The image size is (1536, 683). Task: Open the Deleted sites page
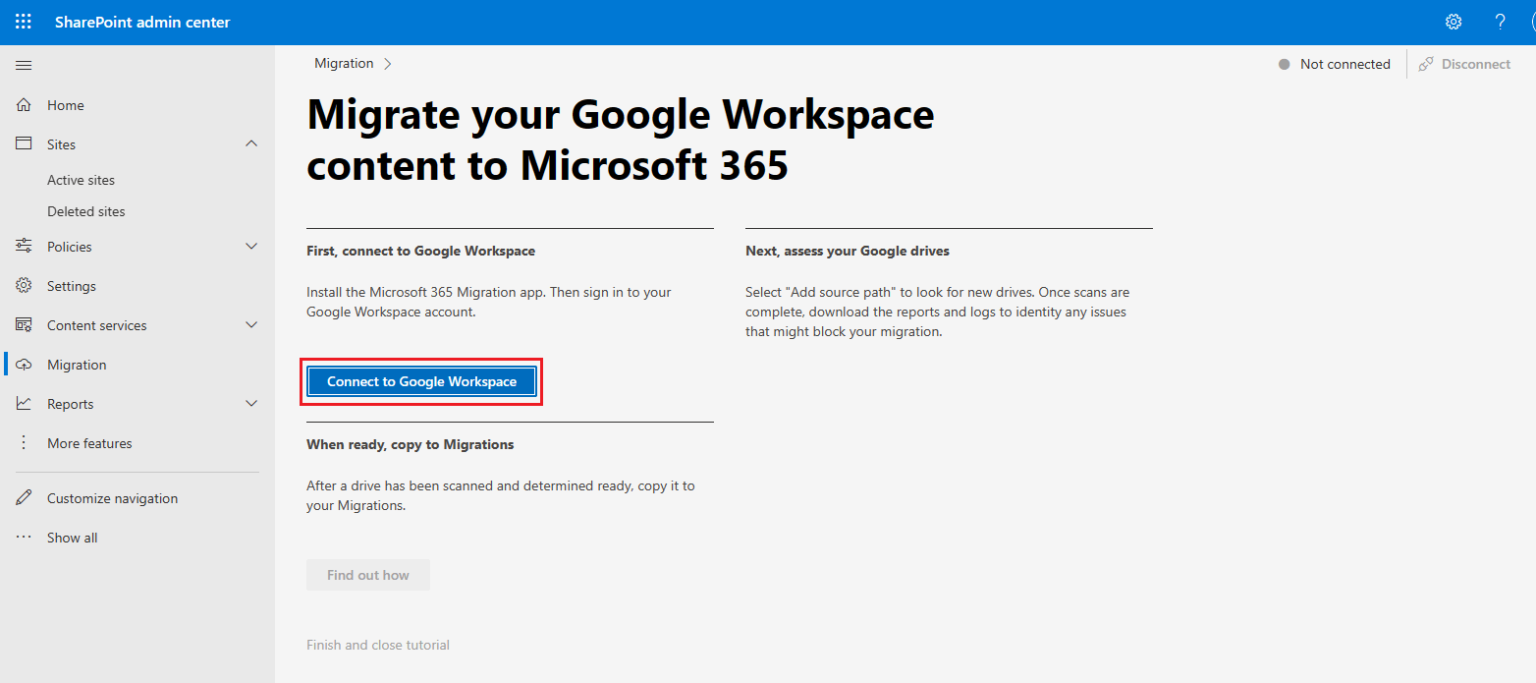84,211
